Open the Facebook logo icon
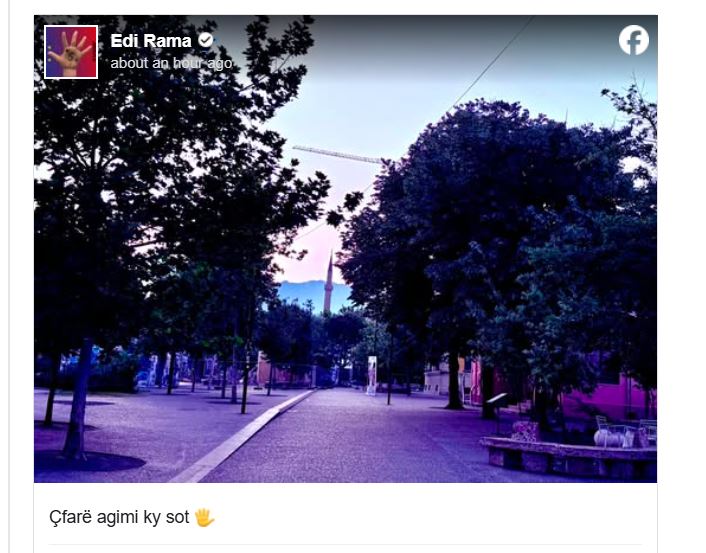Image resolution: width=706 pixels, height=553 pixels. (x=634, y=40)
